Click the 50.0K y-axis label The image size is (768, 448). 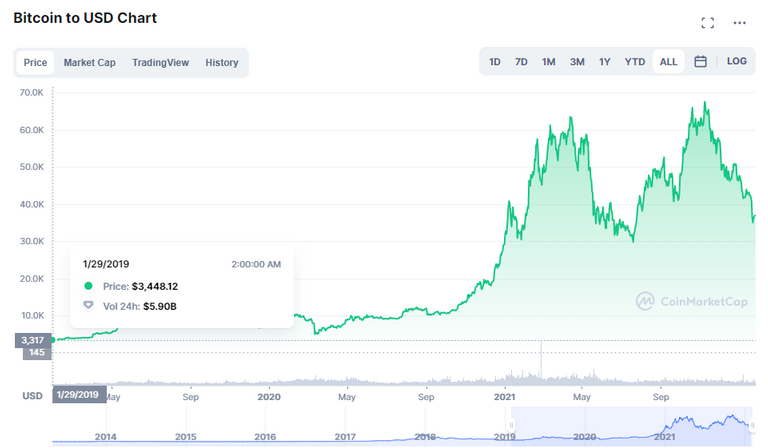pyautogui.click(x=31, y=167)
